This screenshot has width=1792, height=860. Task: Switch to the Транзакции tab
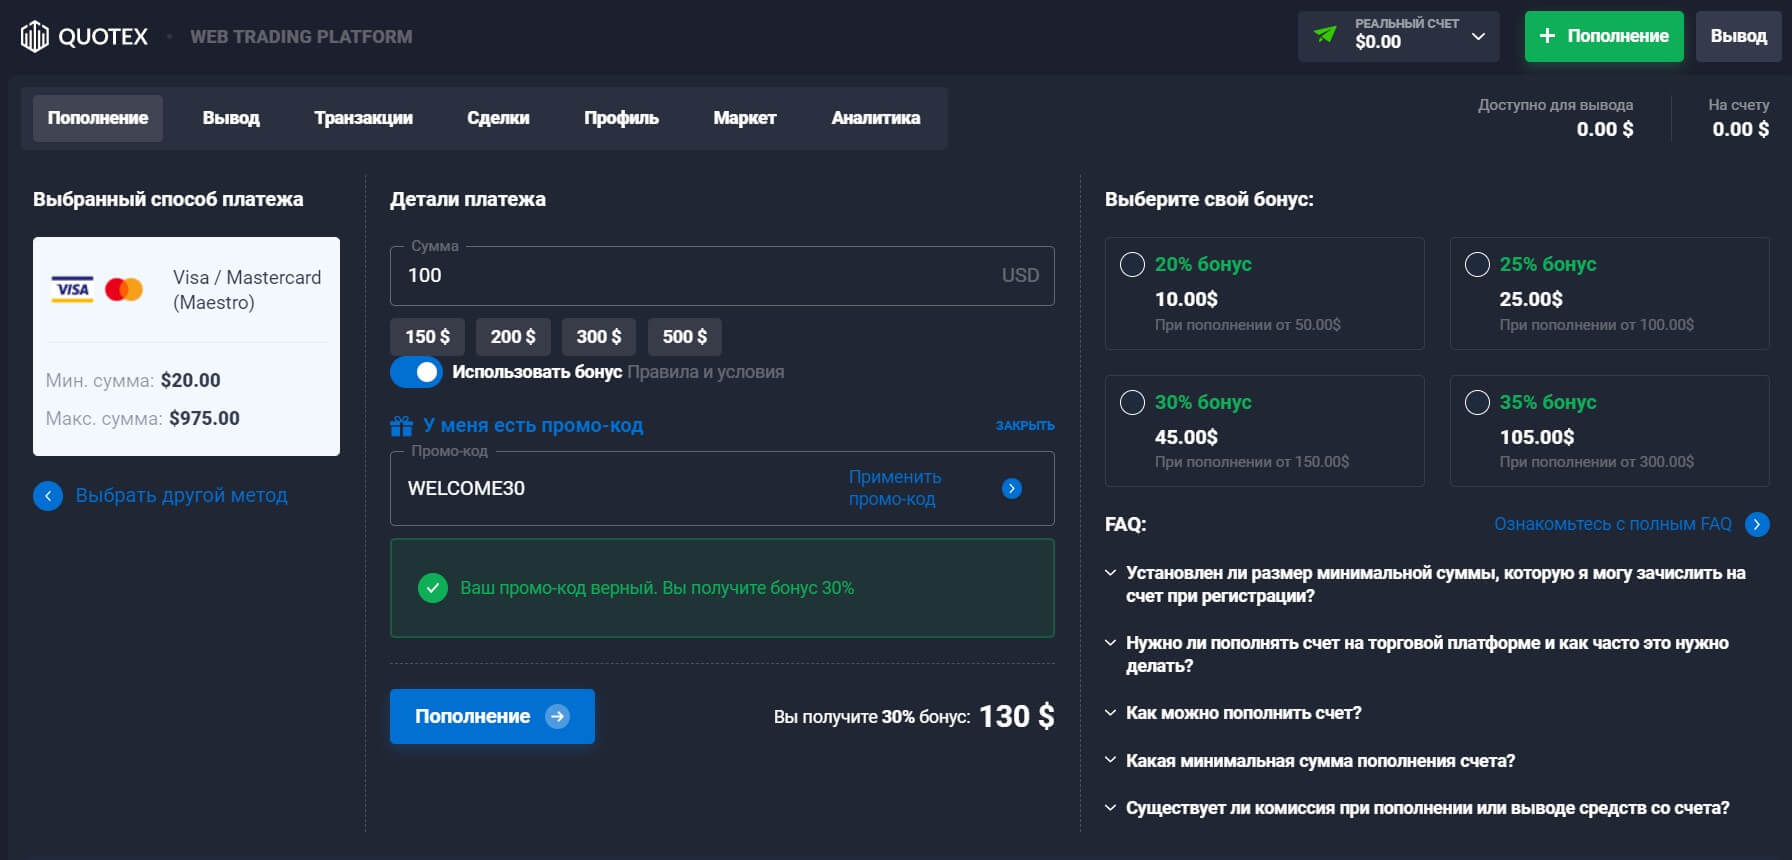[363, 118]
